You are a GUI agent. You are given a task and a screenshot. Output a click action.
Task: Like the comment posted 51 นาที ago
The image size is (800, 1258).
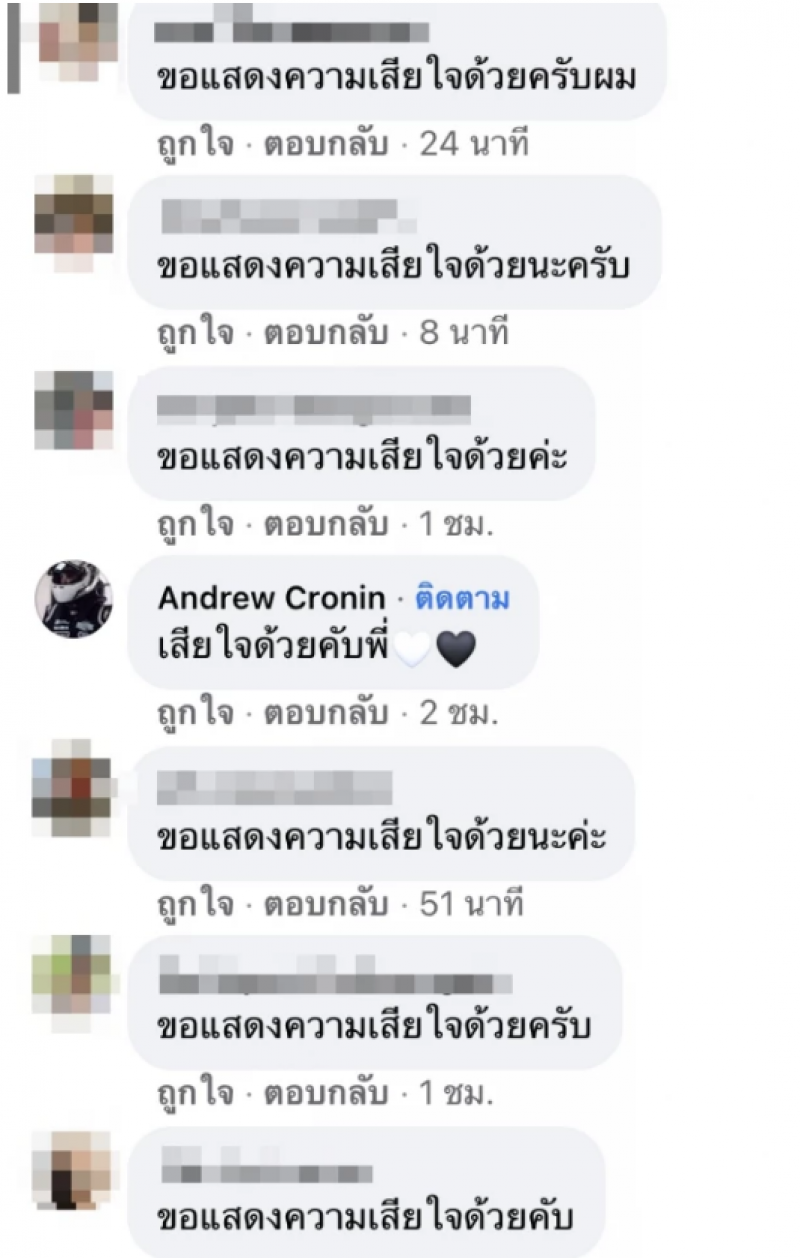(196, 906)
